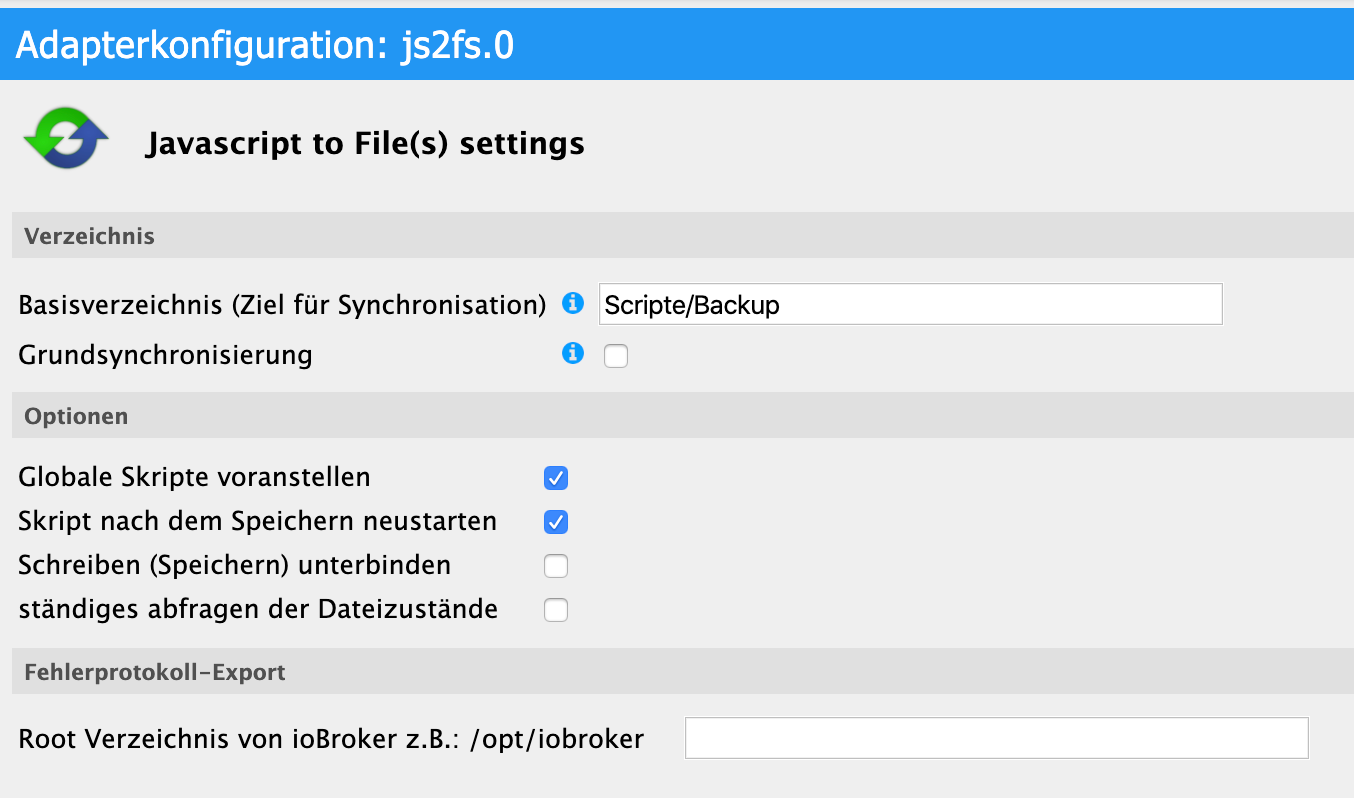The image size is (1354, 798).
Task: Click the Globale Skripte voranstellen label
Action: 194,477
